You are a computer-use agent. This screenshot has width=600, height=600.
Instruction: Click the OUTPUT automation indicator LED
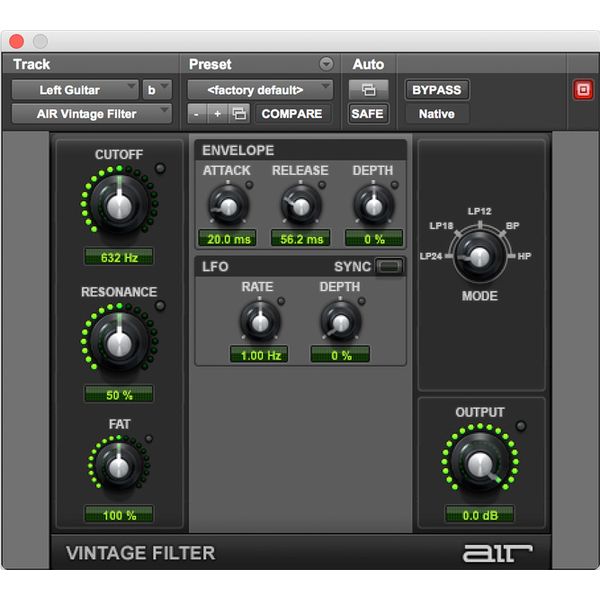[521, 426]
